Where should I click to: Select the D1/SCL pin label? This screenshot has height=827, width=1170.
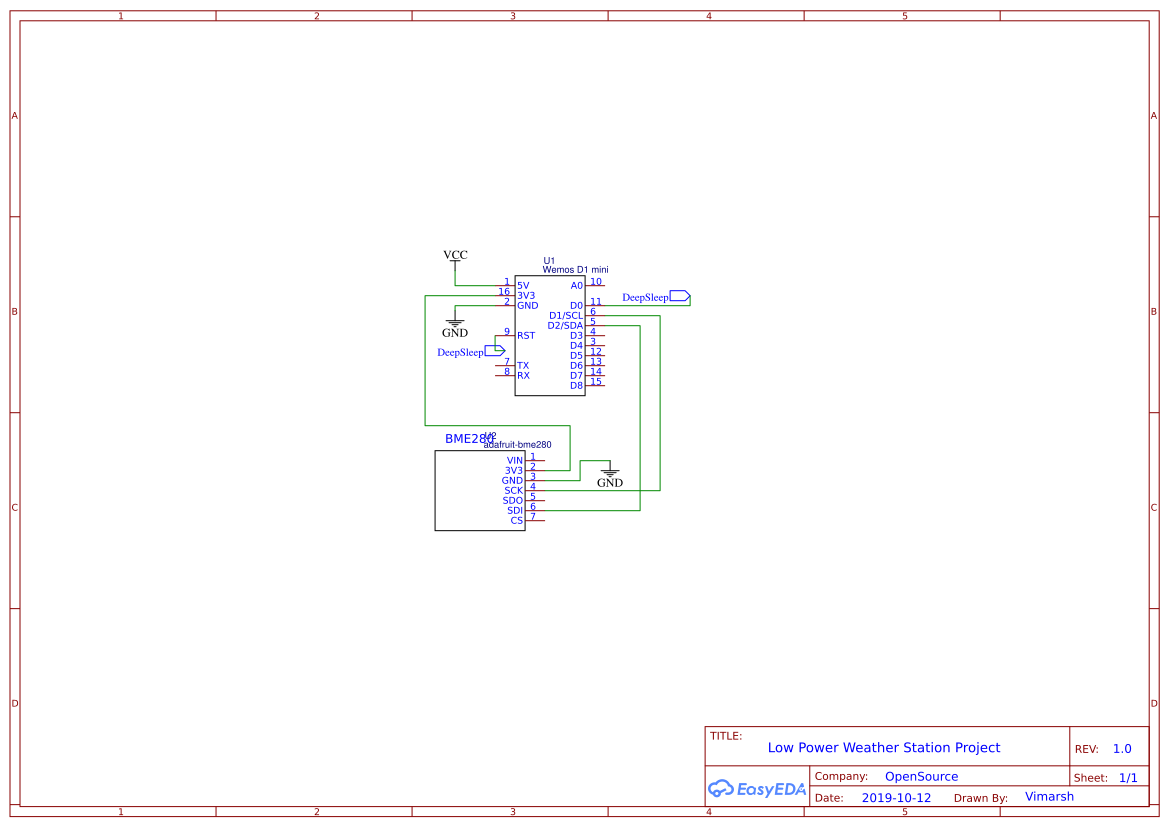(x=566, y=316)
